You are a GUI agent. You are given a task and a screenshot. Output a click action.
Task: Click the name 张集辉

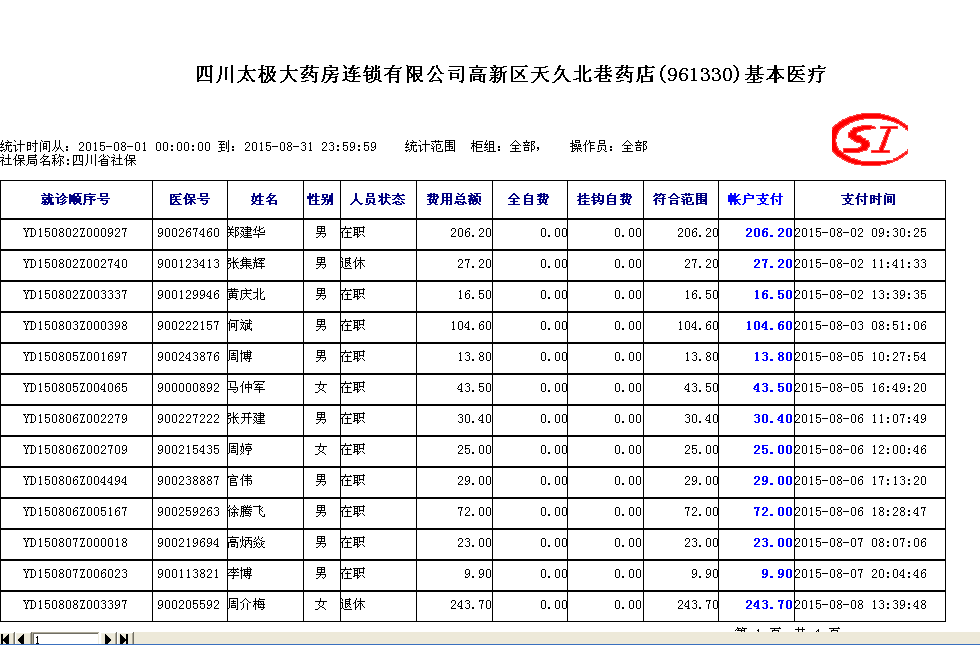click(x=247, y=264)
